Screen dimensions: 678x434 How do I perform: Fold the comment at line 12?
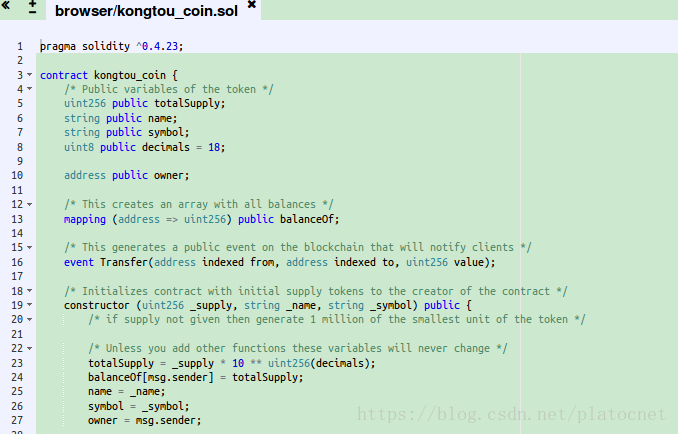(29, 204)
